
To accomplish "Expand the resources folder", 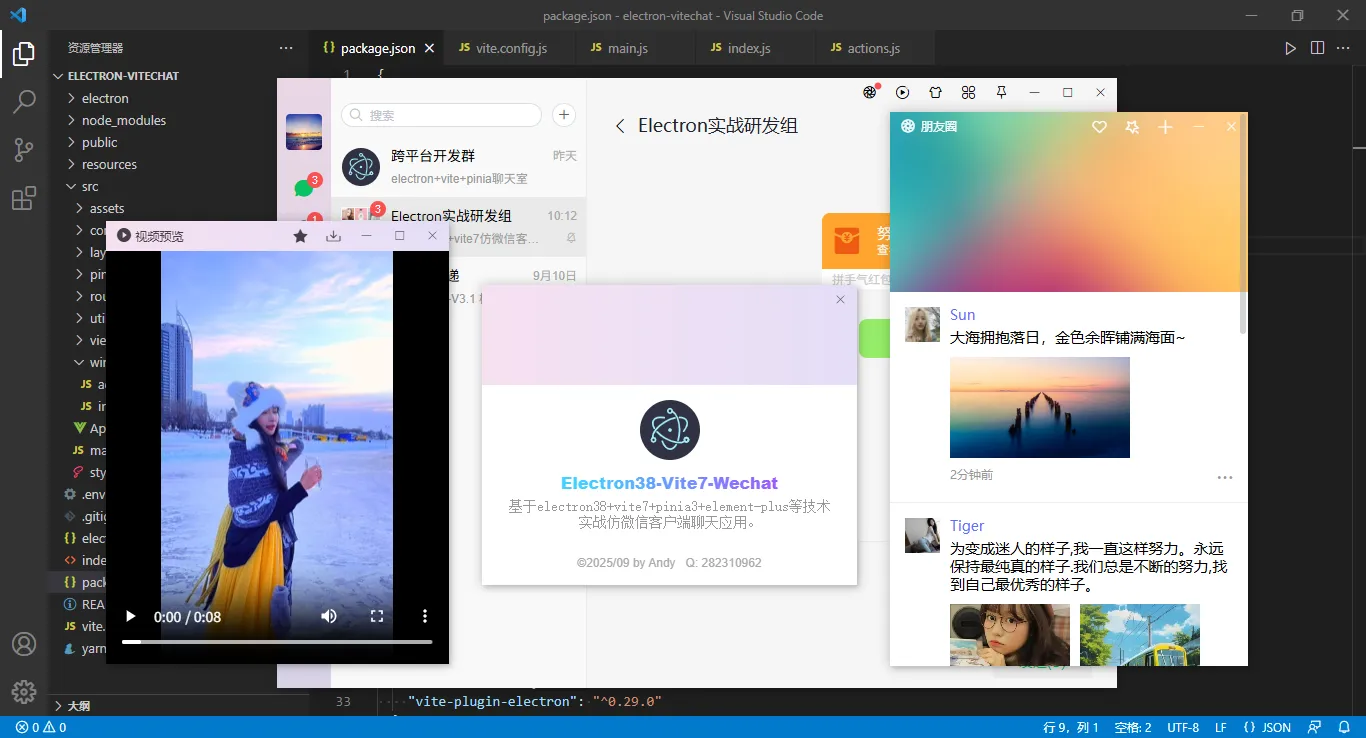I will 109,164.
